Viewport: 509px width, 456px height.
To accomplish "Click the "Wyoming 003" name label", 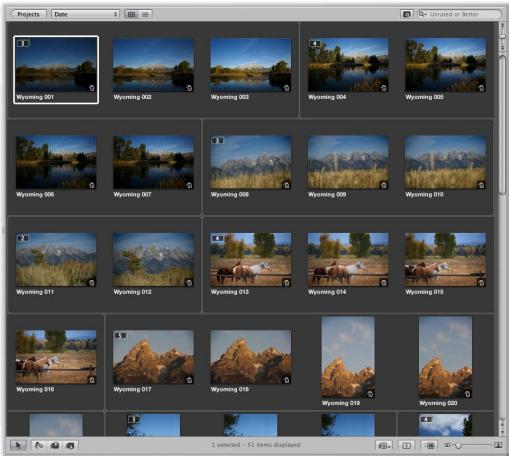I will point(230,97).
